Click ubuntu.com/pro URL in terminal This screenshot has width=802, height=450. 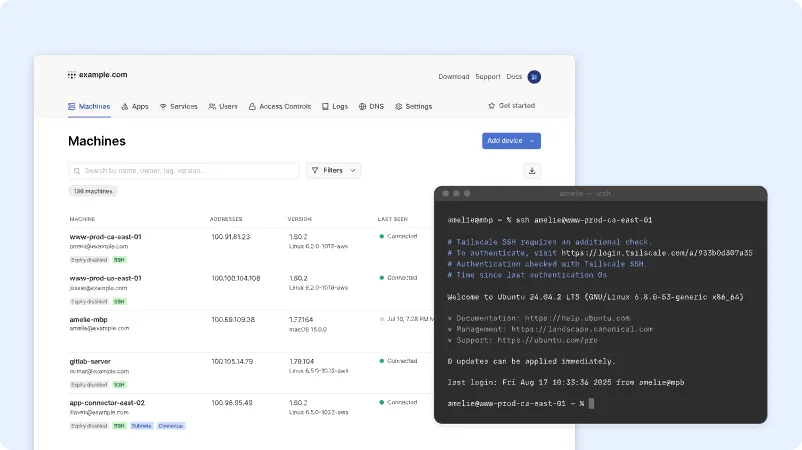[547, 341]
